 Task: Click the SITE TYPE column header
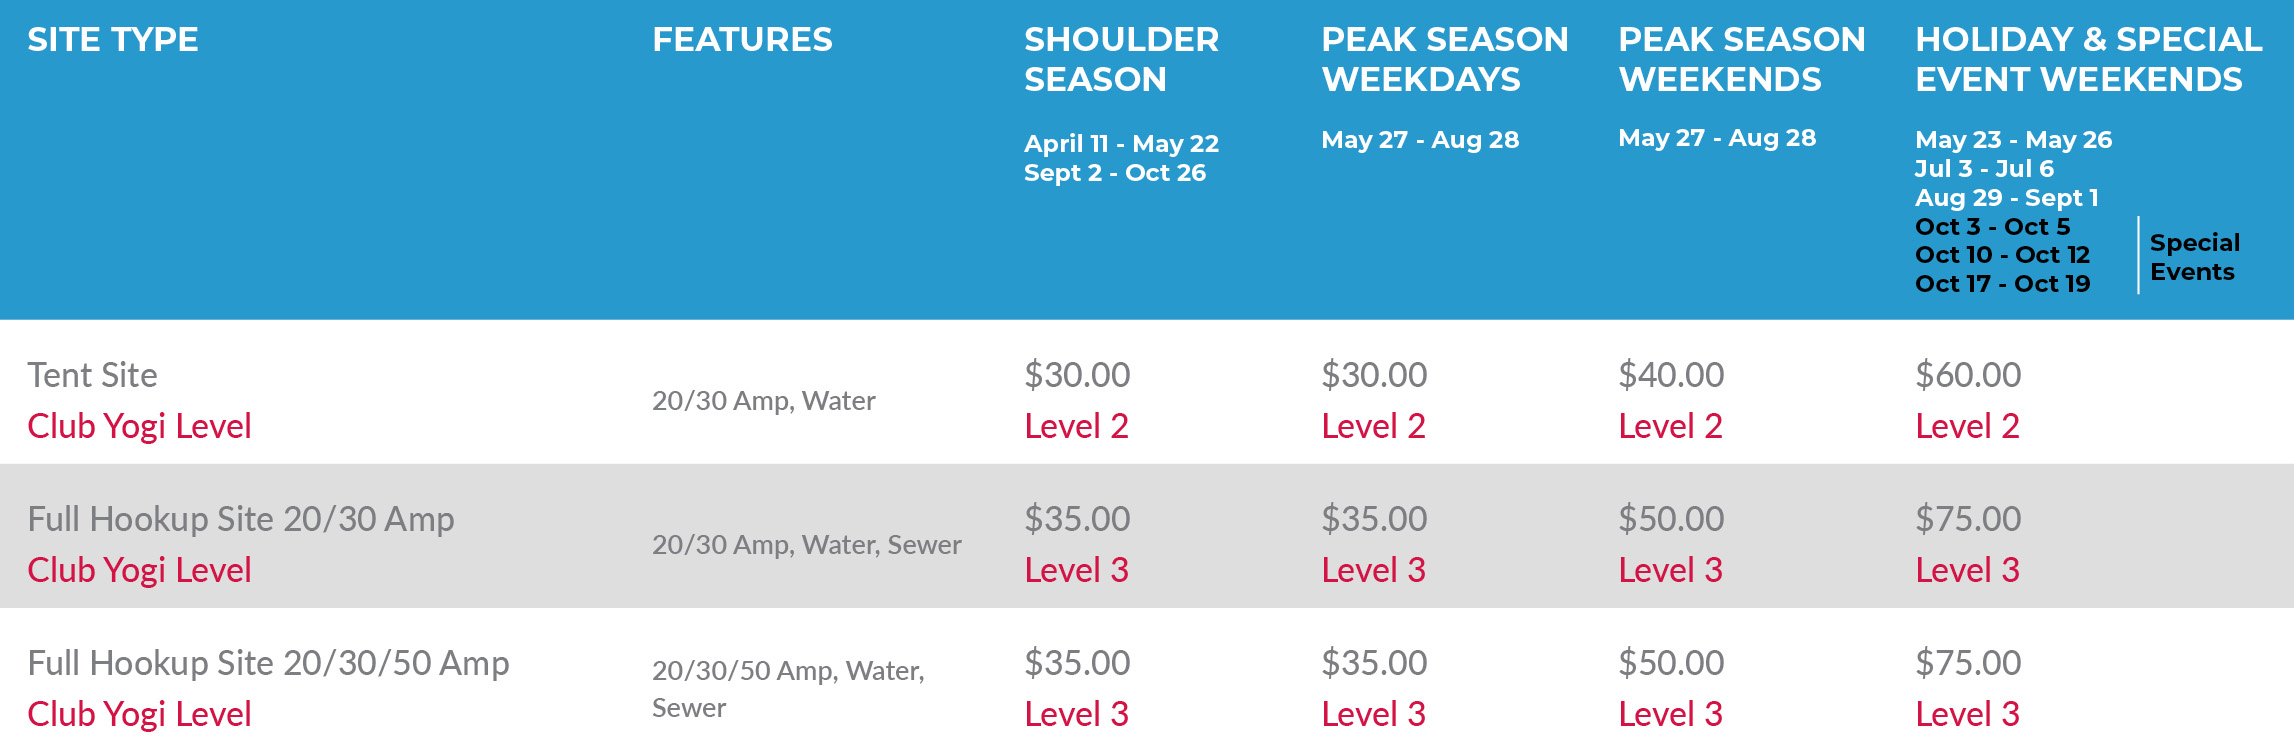point(113,40)
